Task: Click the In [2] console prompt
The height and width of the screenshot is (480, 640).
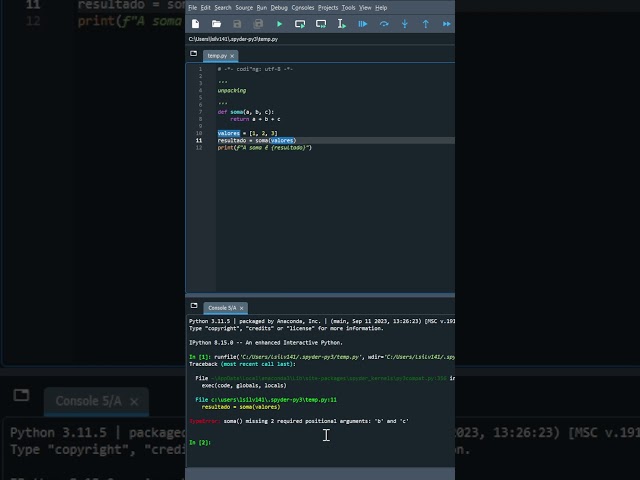Action: pos(200,442)
